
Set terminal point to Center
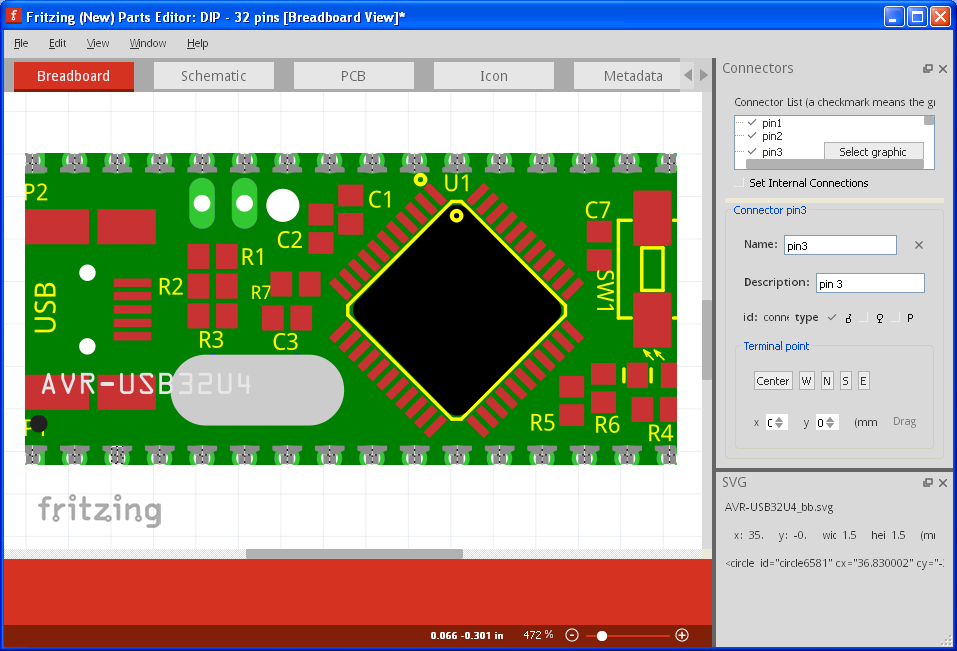(x=773, y=381)
